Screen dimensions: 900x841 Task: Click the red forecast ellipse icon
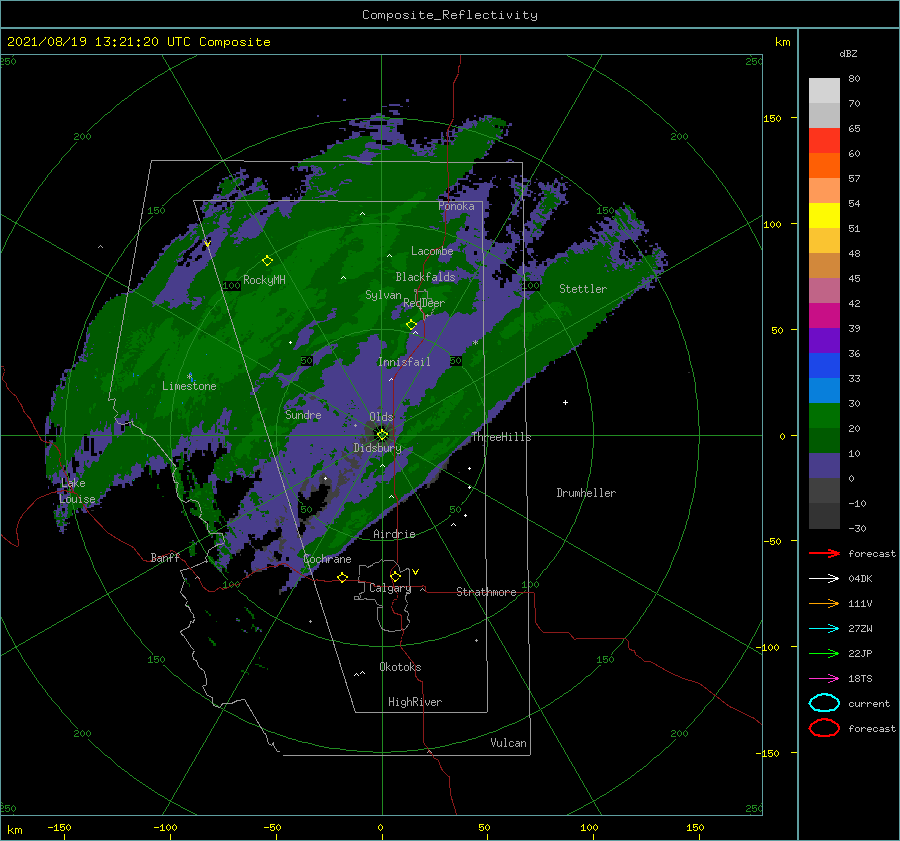click(x=824, y=728)
